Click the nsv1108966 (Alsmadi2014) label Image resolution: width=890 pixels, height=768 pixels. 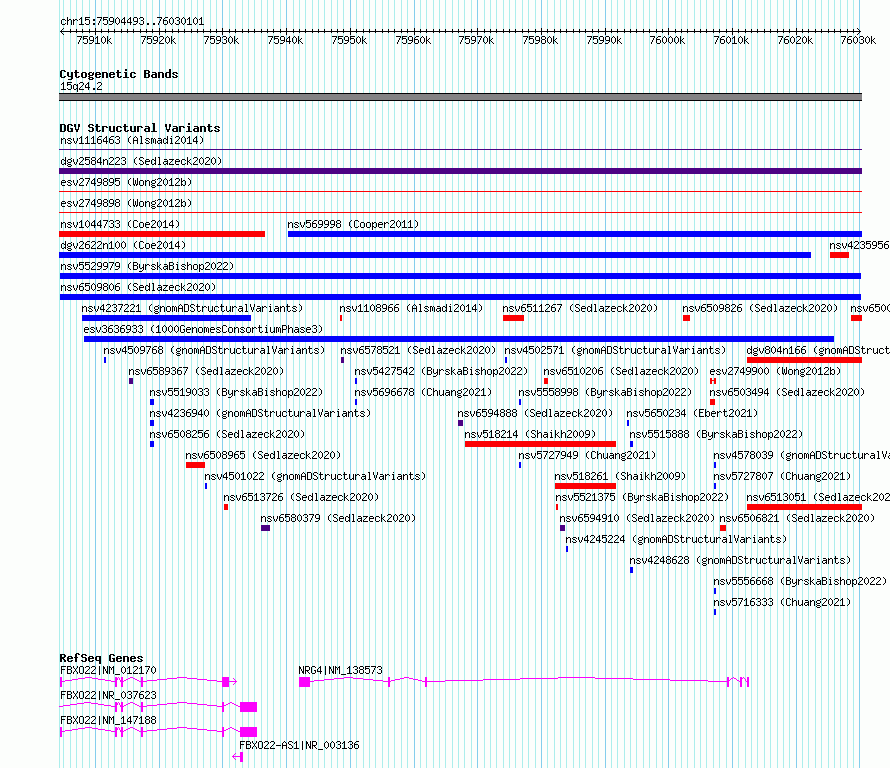point(411,308)
